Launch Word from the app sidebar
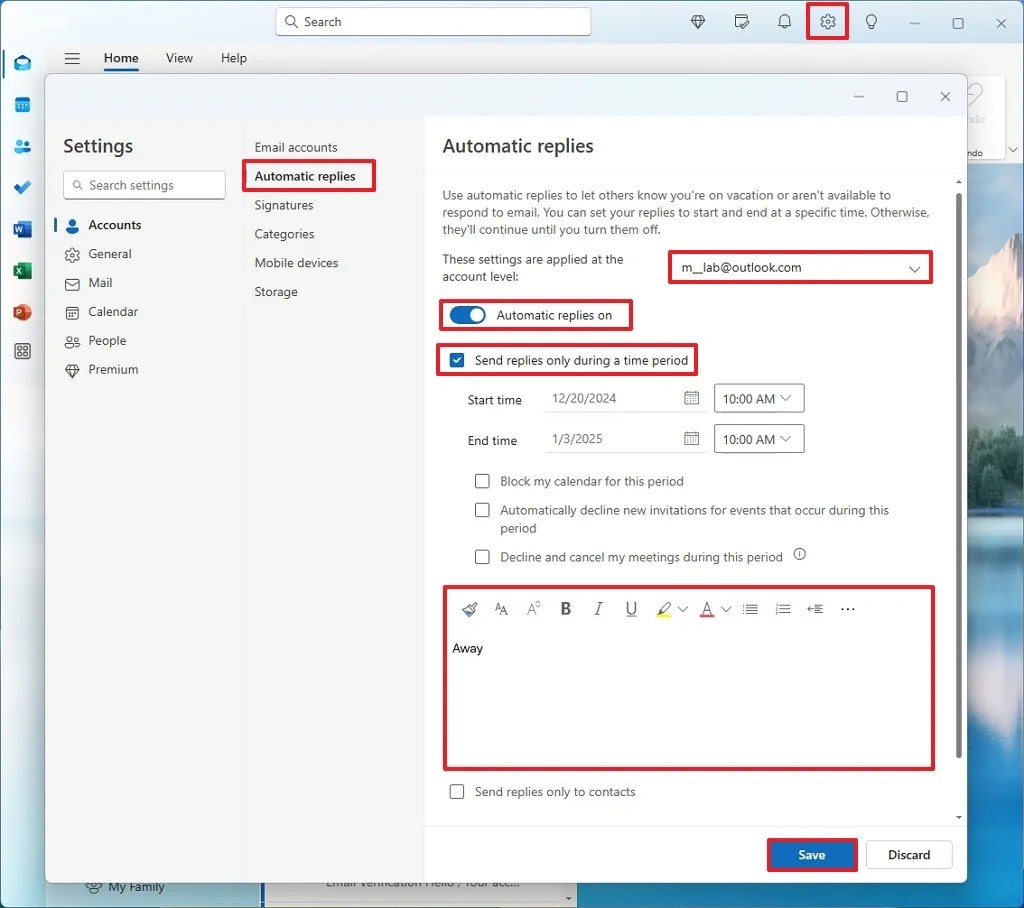The width and height of the screenshot is (1024, 908). [x=22, y=228]
